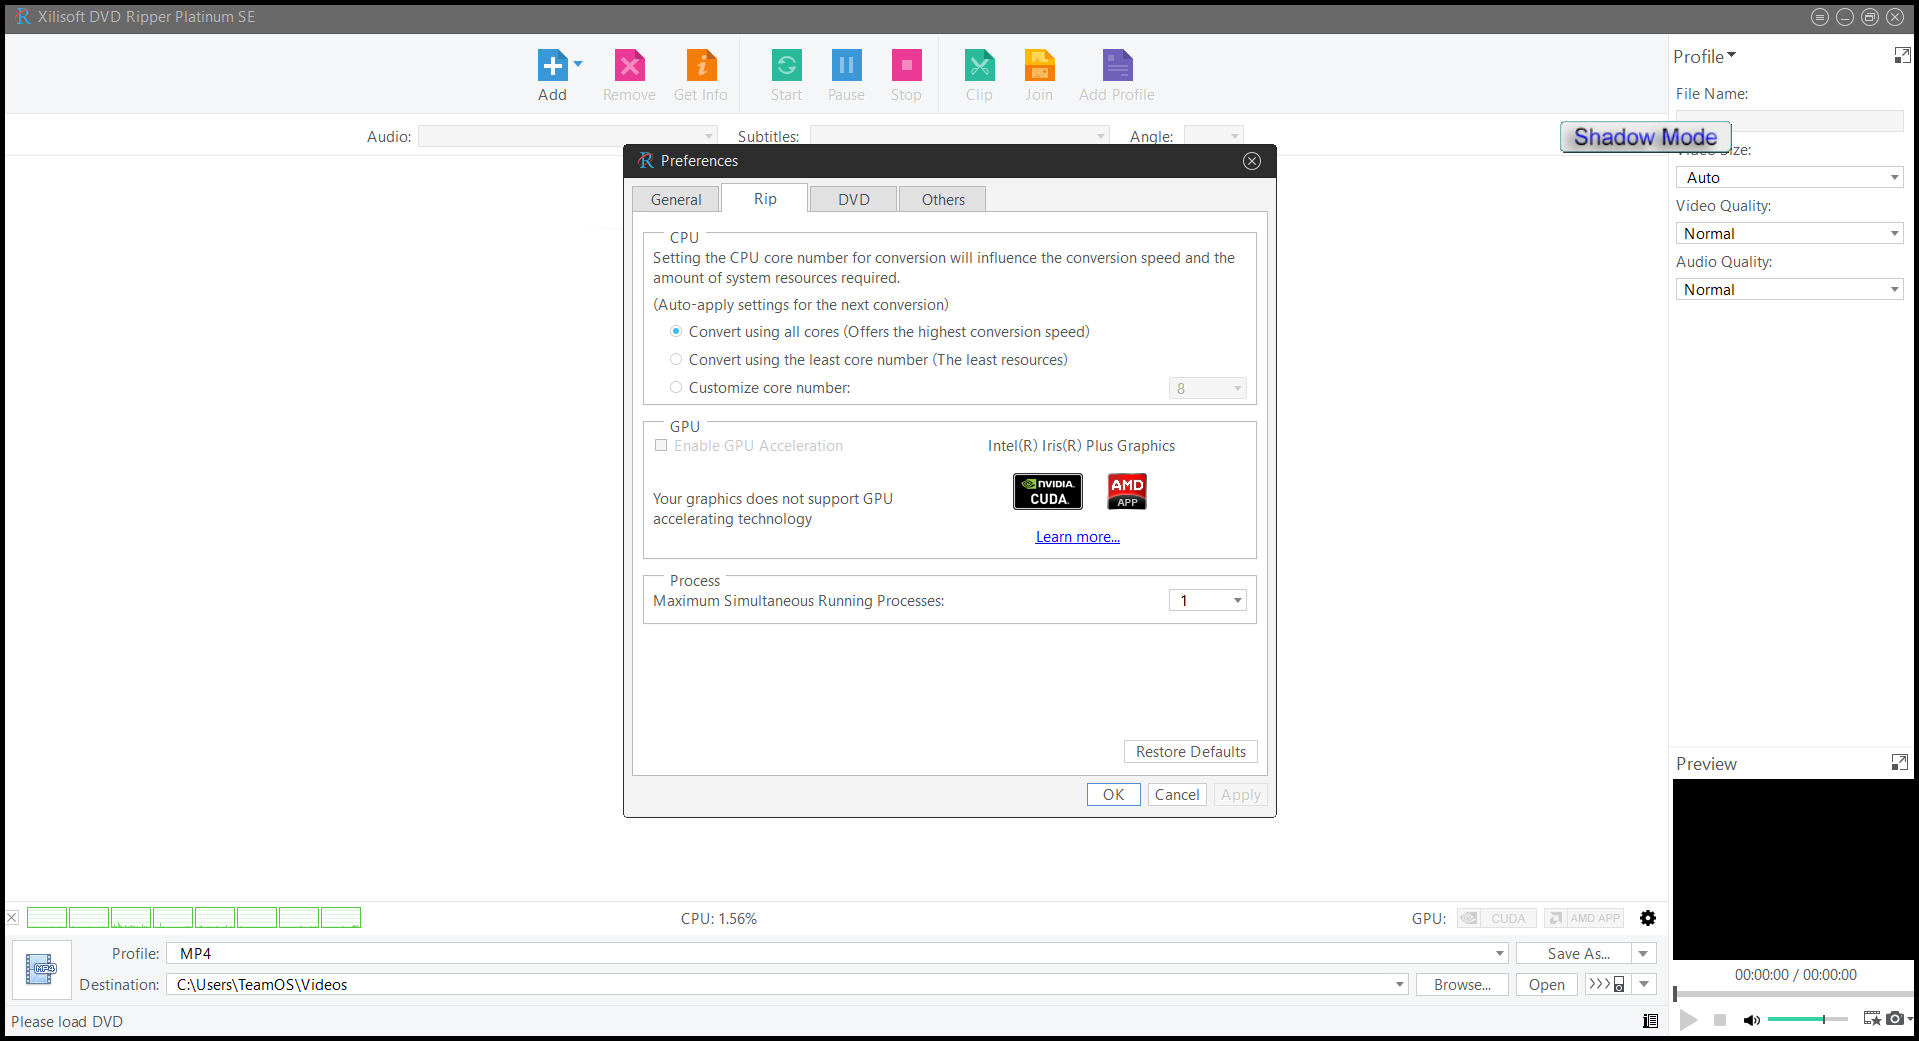Click the Get Info toolbar icon
The image size is (1919, 1041).
(x=701, y=66)
